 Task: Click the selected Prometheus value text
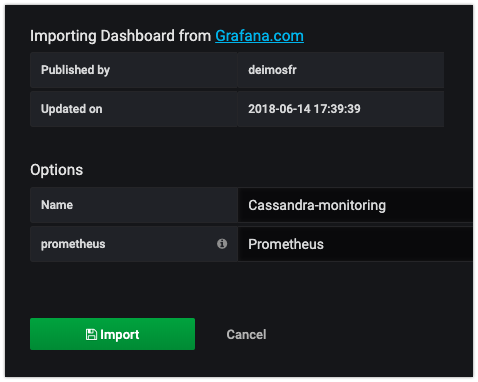286,244
